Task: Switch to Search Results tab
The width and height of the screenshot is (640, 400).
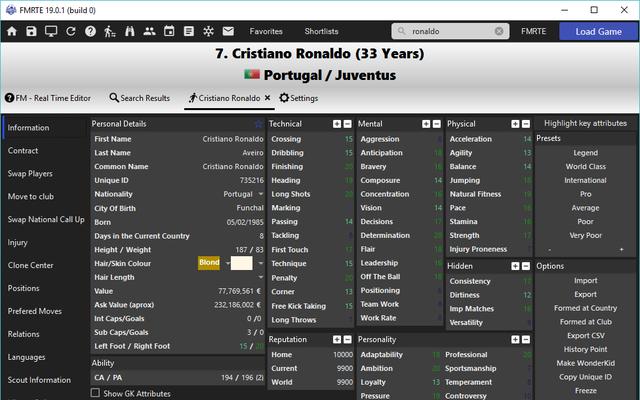Action: 140,98
